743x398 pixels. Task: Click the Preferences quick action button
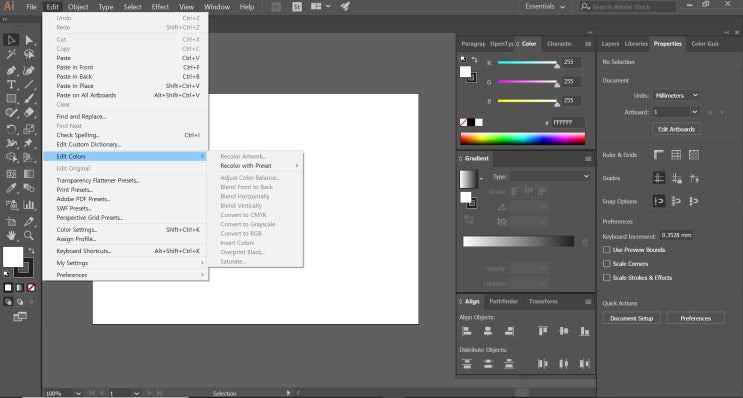point(695,318)
